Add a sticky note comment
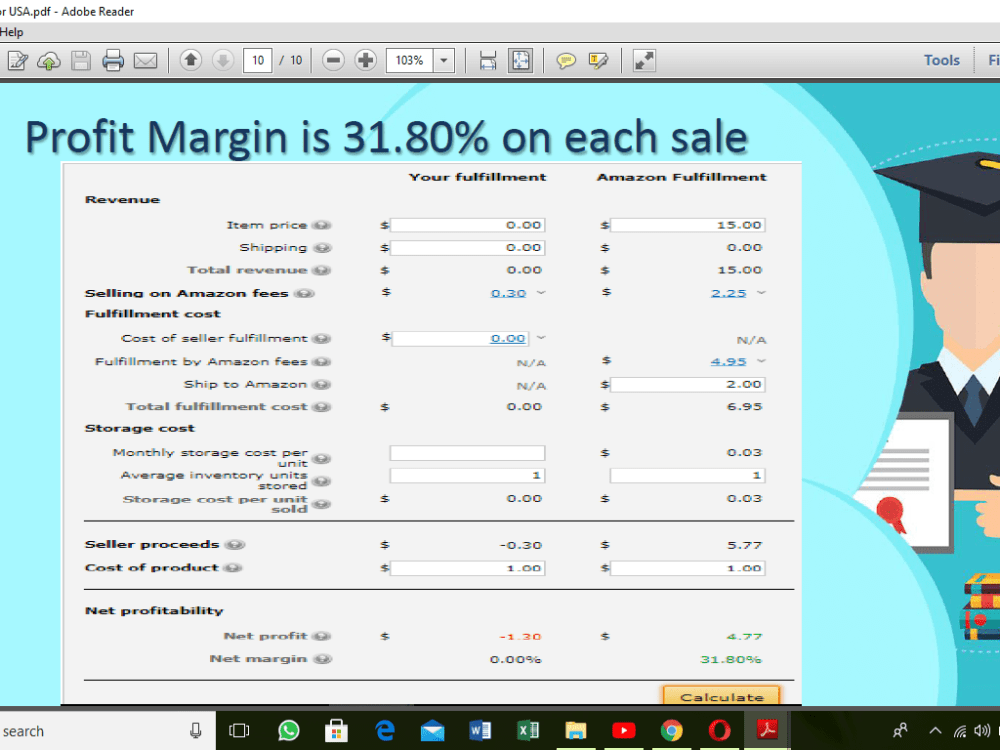 (566, 61)
